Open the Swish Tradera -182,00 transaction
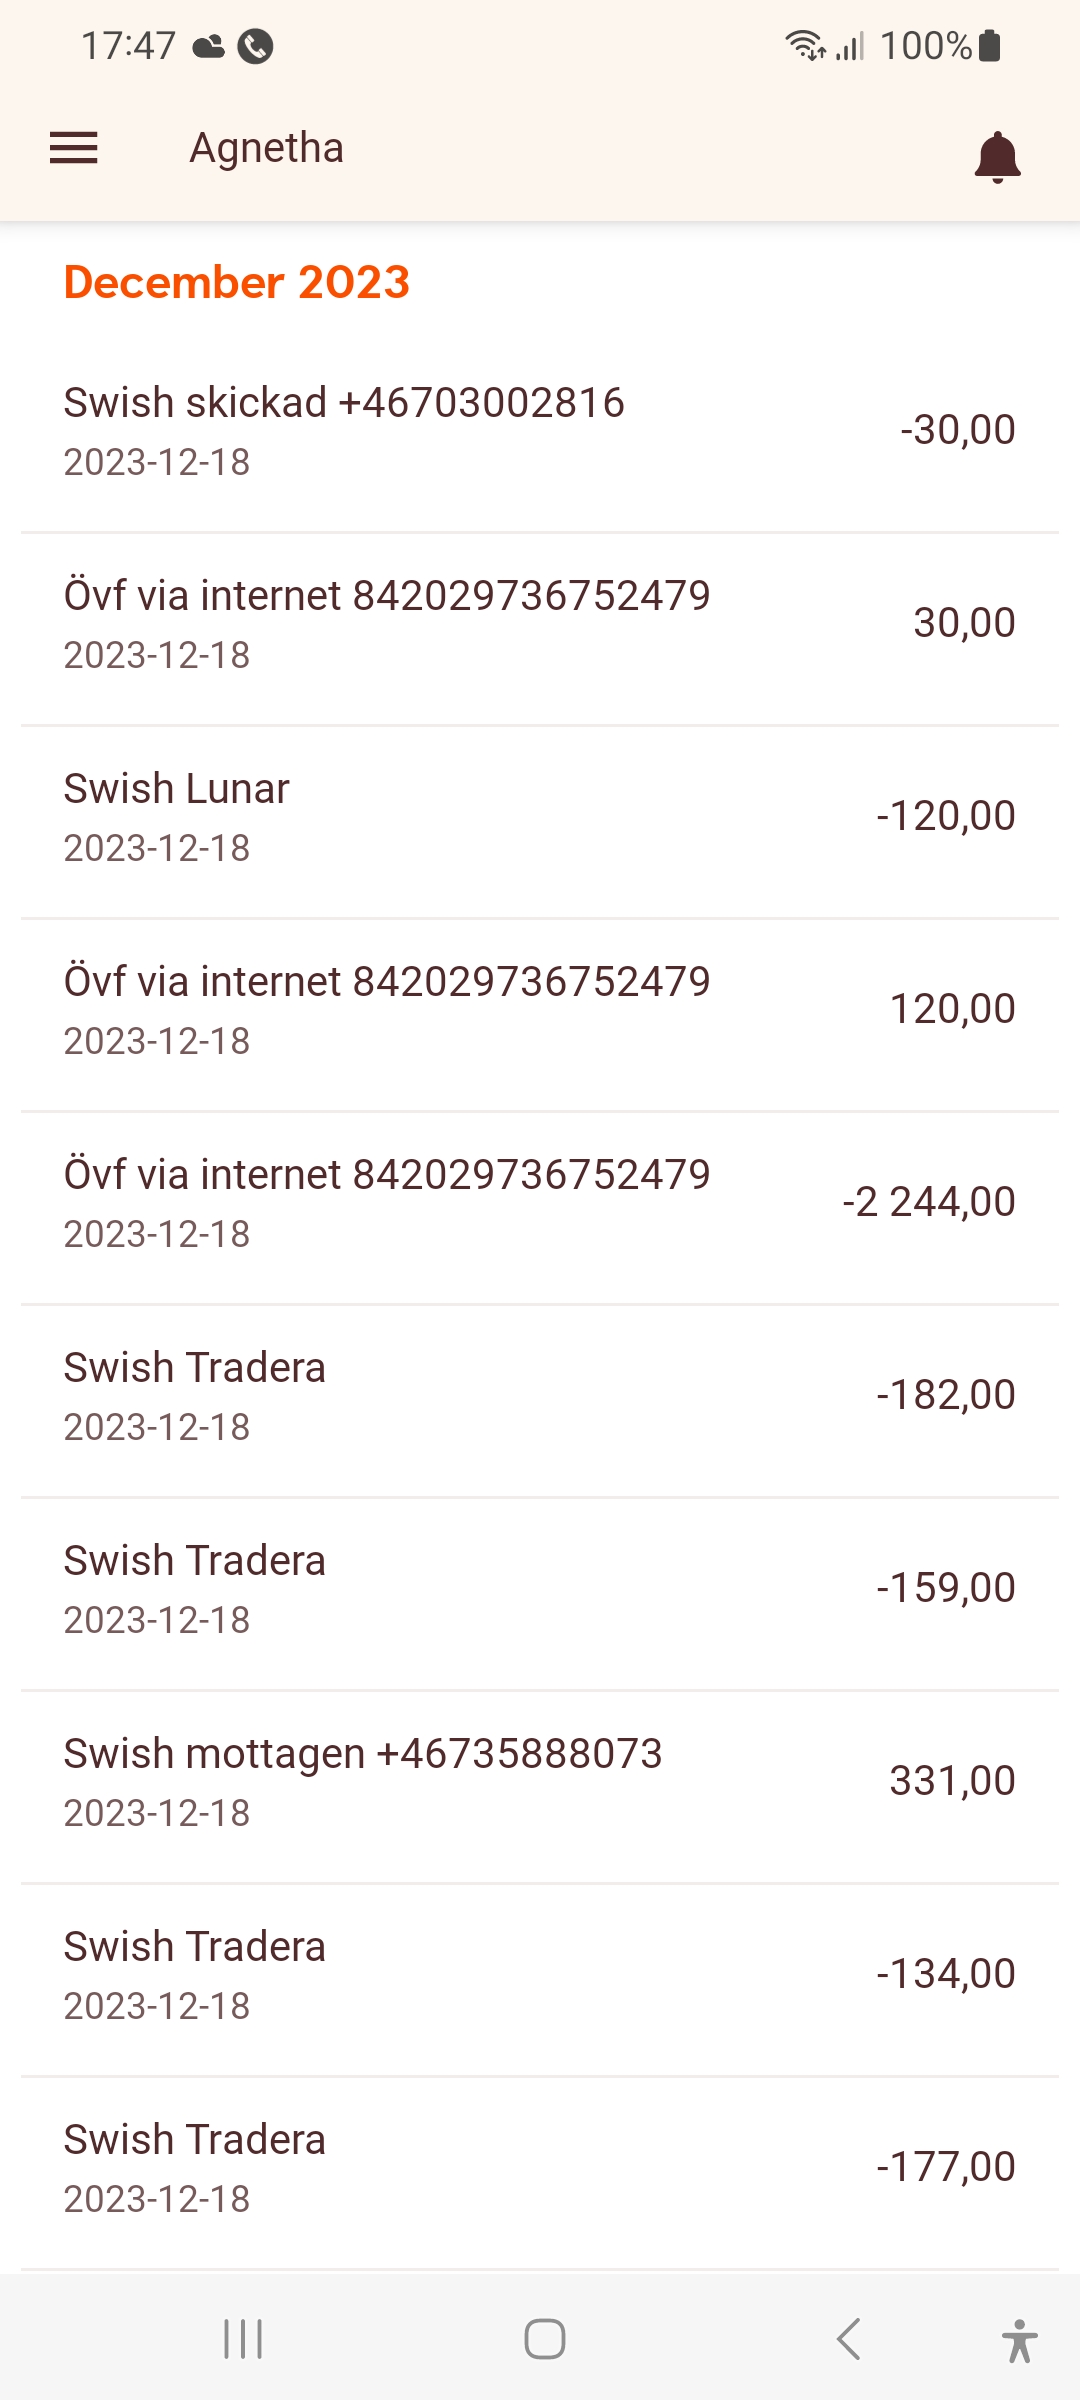 540,1396
